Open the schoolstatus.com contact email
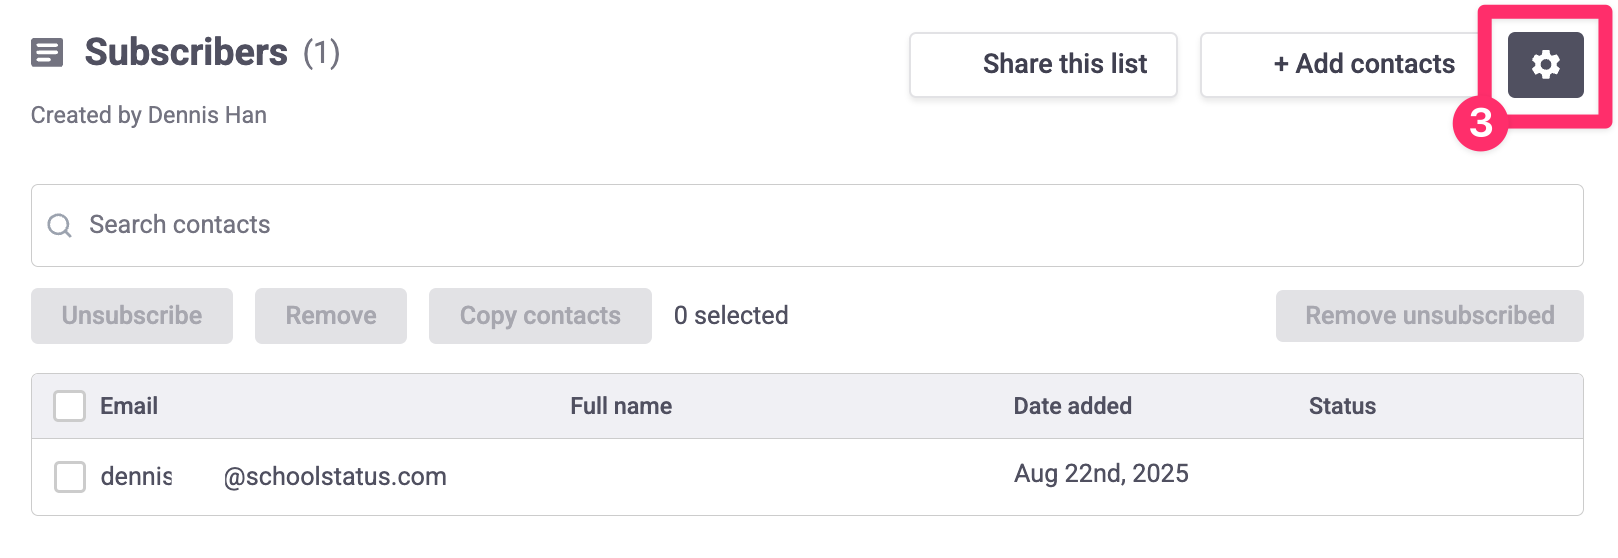The height and width of the screenshot is (558, 1618). [273, 476]
